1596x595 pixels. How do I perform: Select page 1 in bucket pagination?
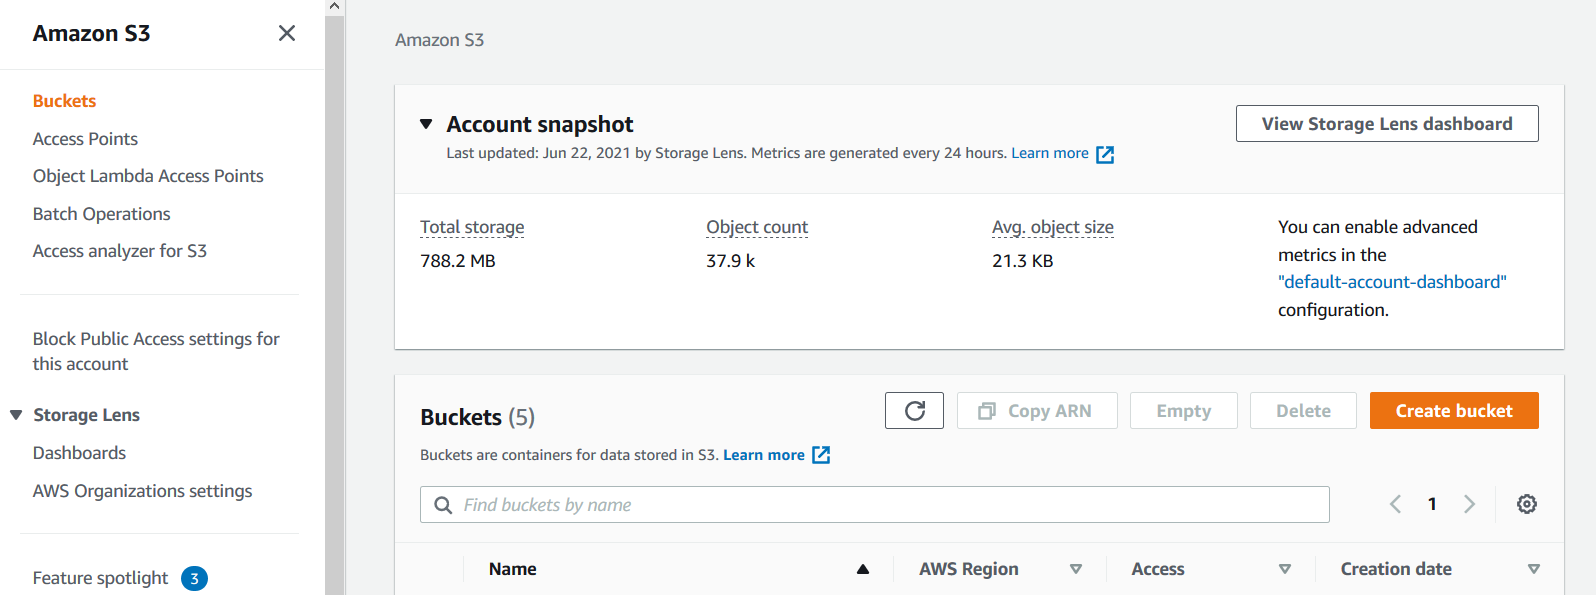tap(1432, 504)
